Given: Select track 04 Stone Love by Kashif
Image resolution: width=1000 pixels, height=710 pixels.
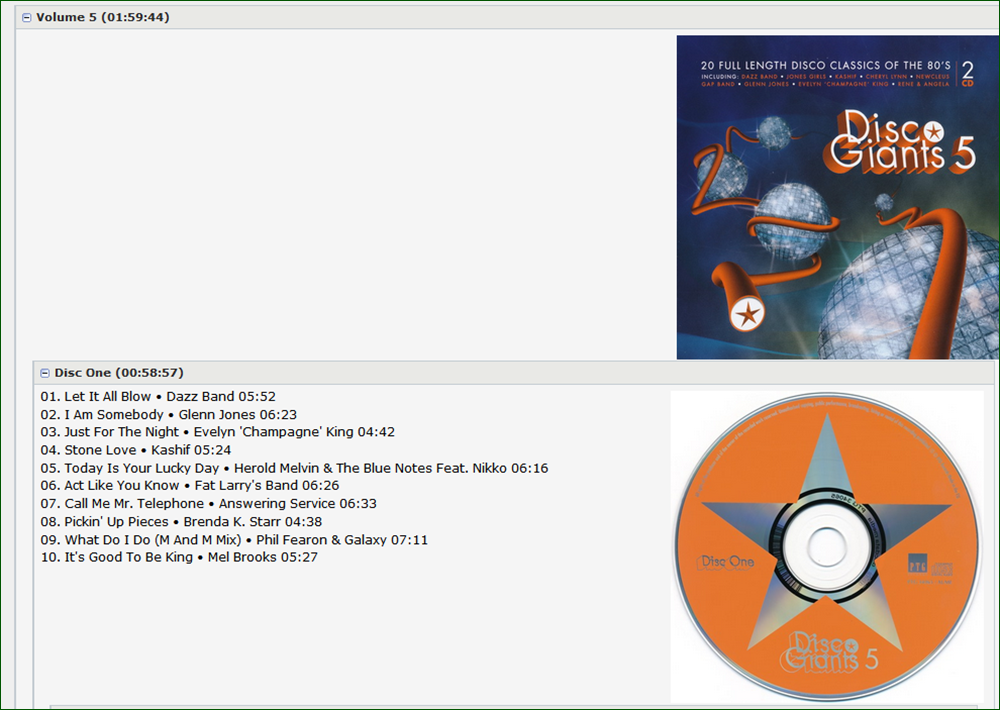Looking at the screenshot, I should pyautogui.click(x=136, y=450).
